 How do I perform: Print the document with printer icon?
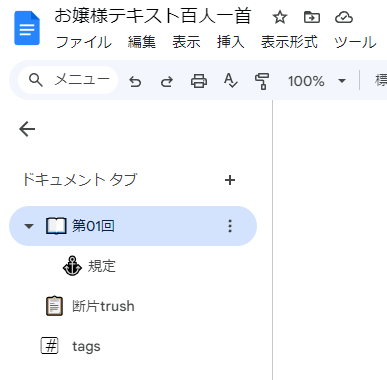click(x=199, y=81)
